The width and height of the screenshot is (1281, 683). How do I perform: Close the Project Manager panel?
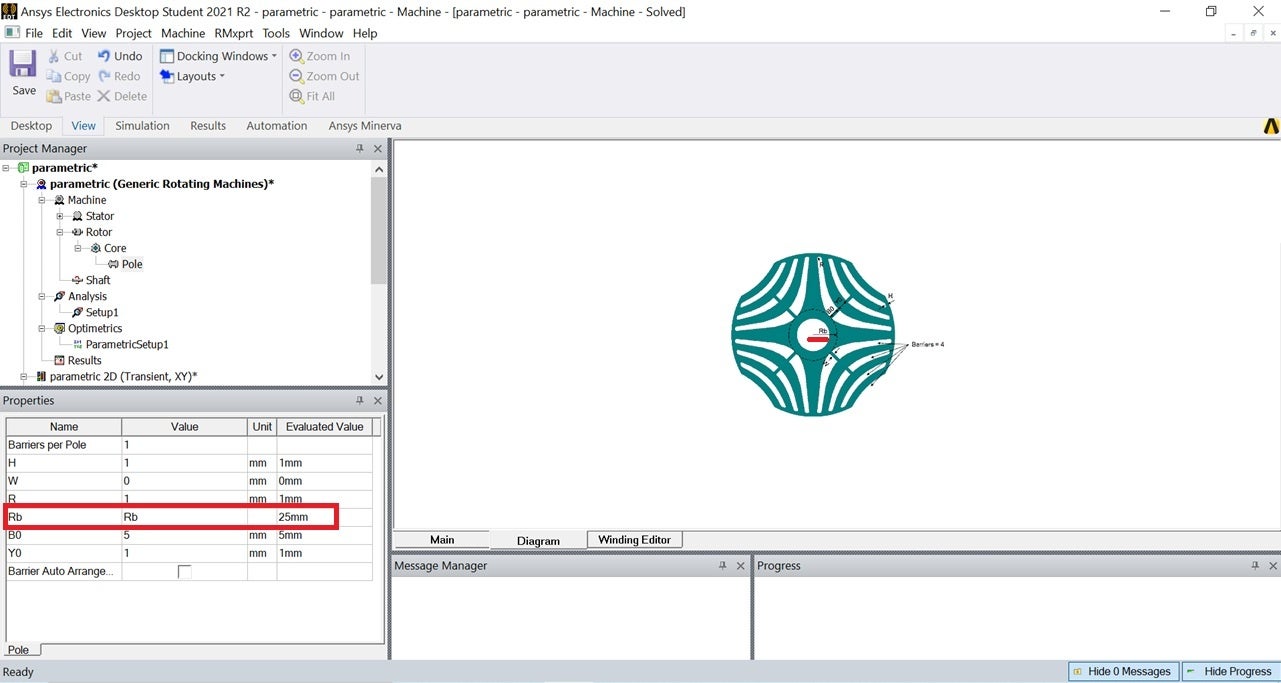pos(378,149)
